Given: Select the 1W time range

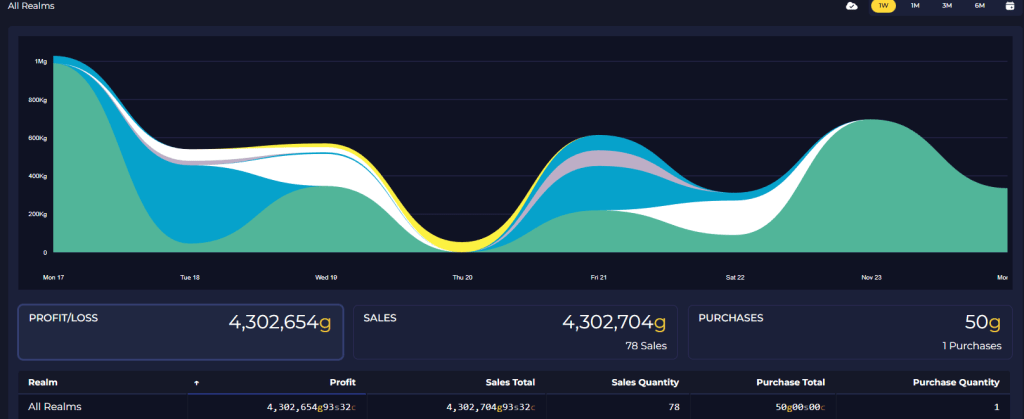Looking at the screenshot, I should click(x=883, y=6).
